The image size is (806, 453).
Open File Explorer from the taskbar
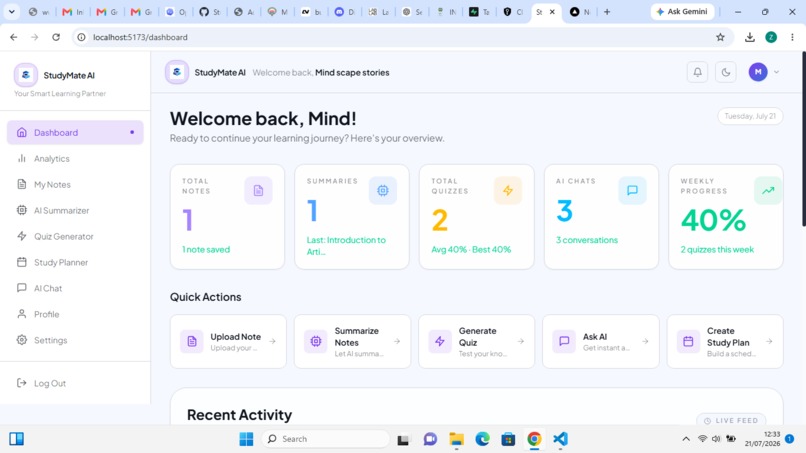click(x=456, y=439)
